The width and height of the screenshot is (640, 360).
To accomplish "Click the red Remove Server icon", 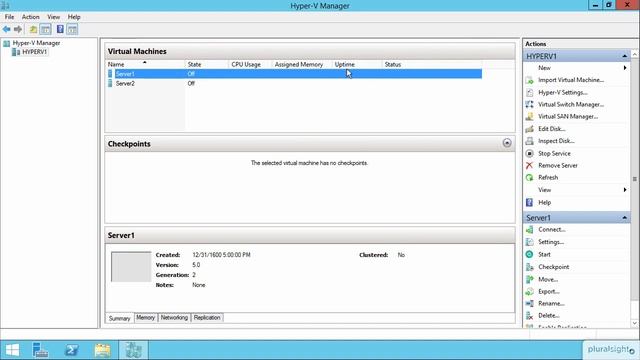I will [x=529, y=165].
